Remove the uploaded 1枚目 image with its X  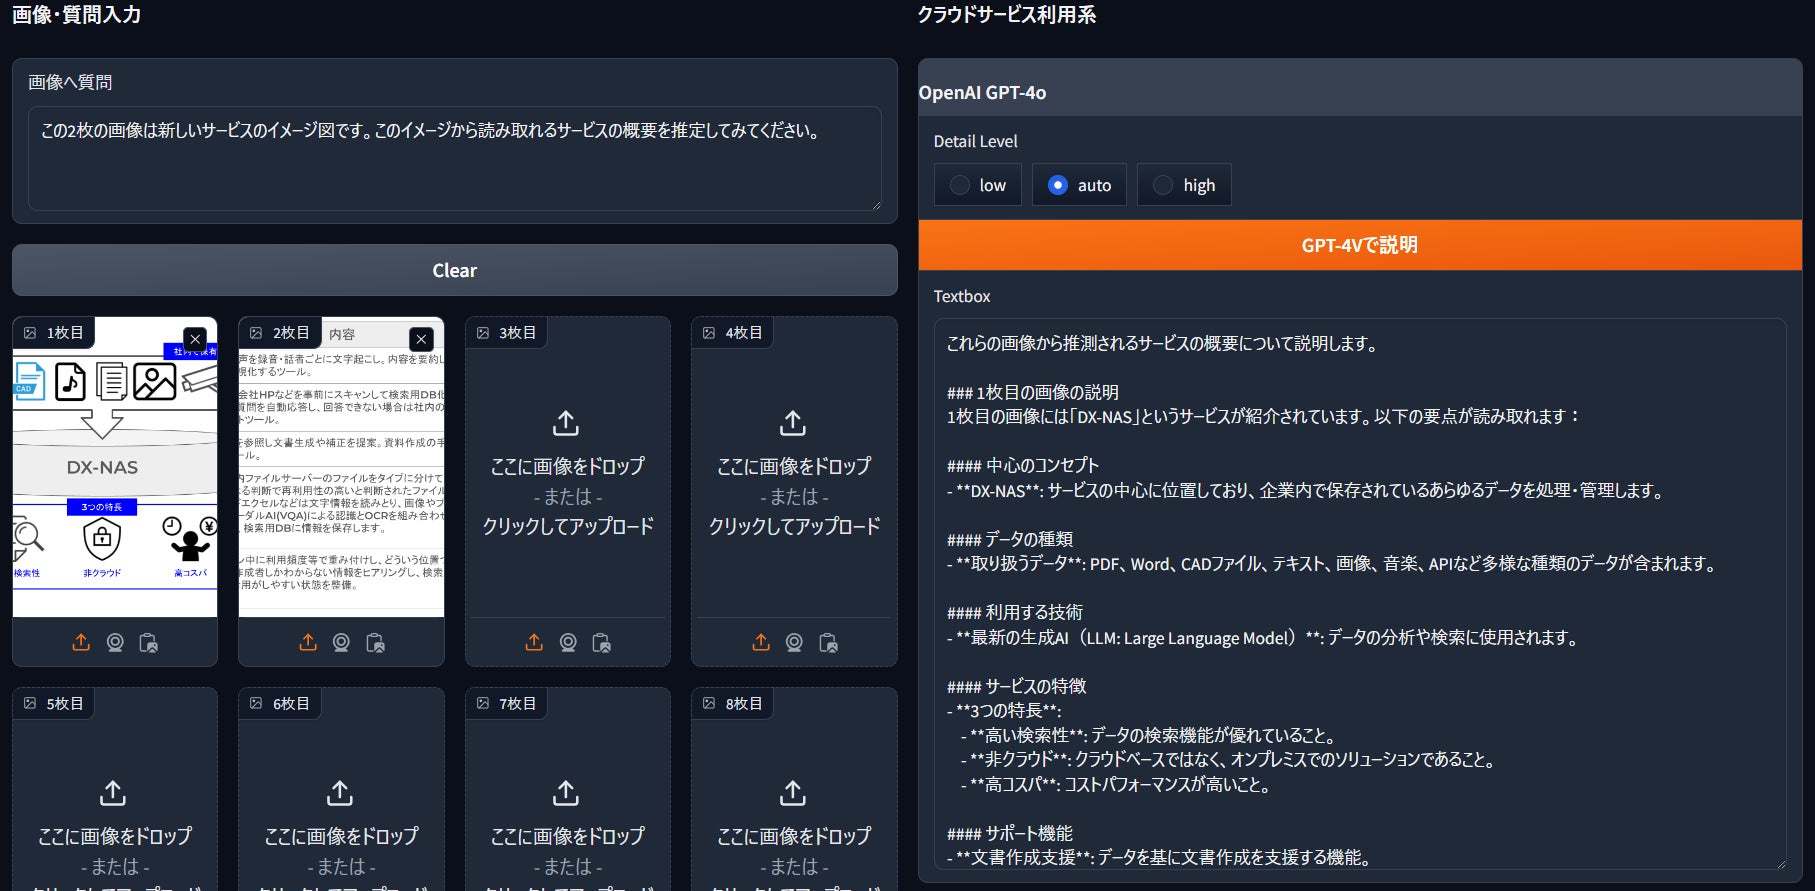click(195, 339)
